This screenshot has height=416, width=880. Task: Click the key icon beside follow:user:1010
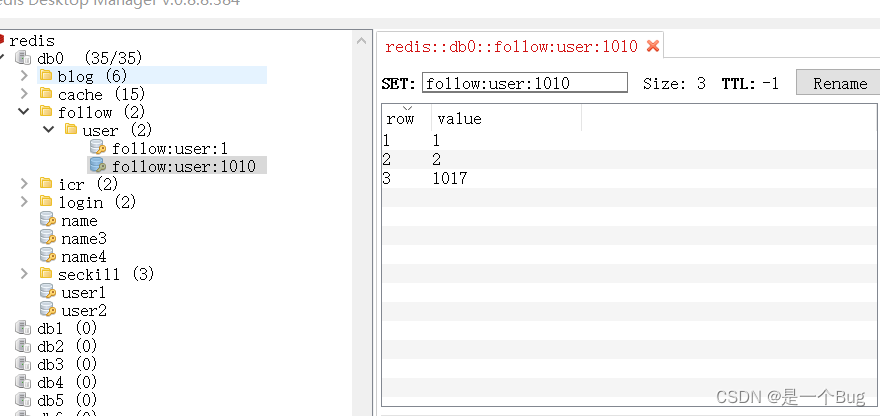(98, 165)
